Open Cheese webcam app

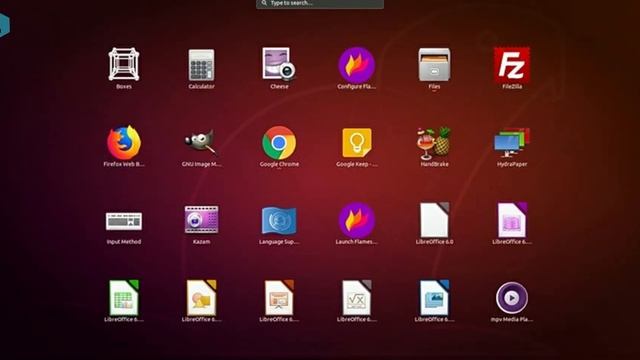(x=279, y=63)
